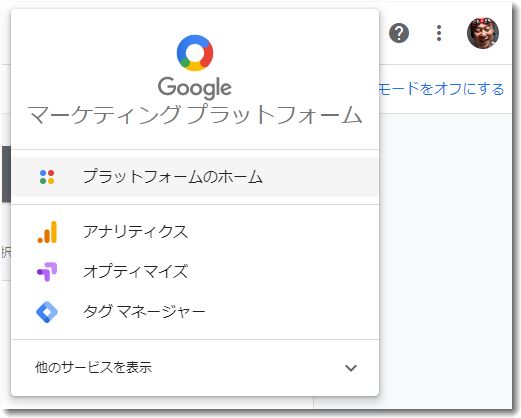Open アナリティクス from the product list
Image resolution: width=521 pixels, height=418 pixels.
click(x=195, y=232)
